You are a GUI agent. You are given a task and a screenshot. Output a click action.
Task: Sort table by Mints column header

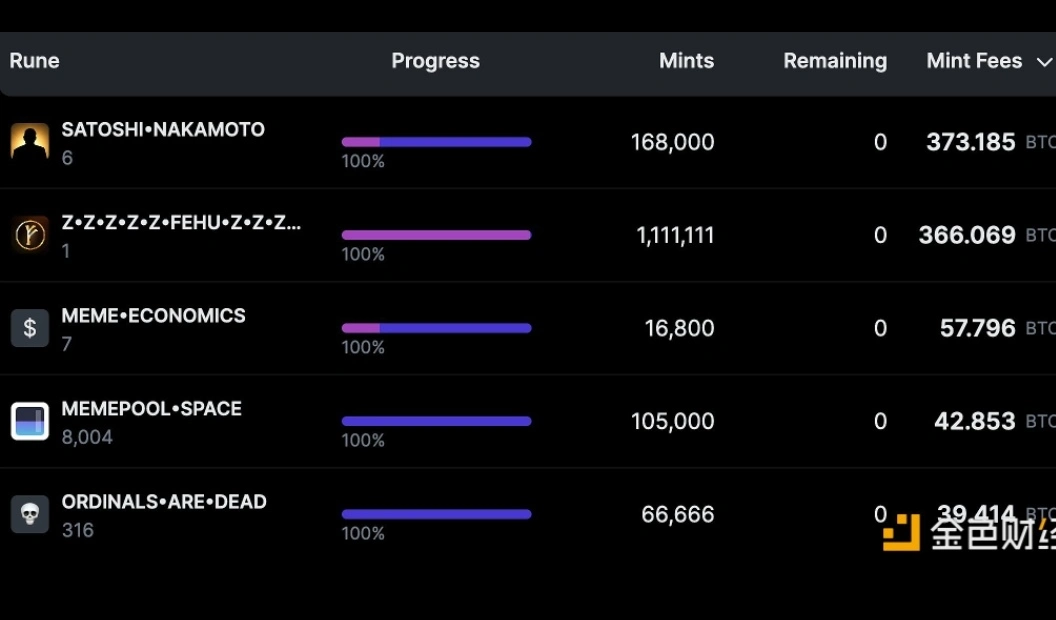click(686, 61)
